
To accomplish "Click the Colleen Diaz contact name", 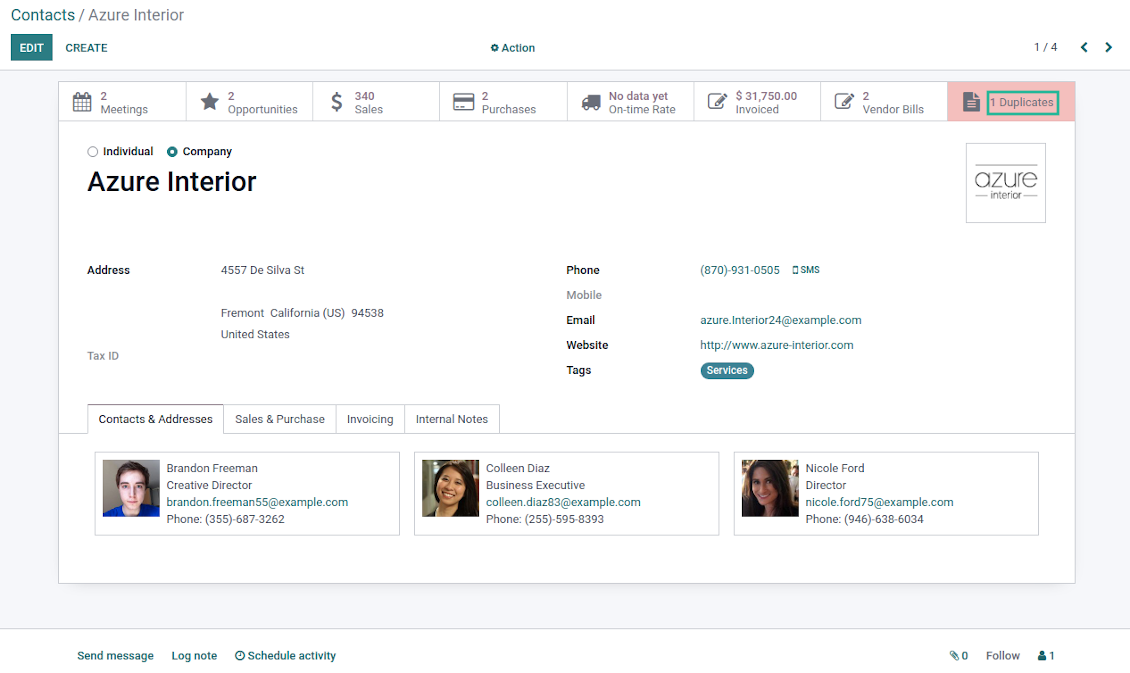I will tap(517, 468).
